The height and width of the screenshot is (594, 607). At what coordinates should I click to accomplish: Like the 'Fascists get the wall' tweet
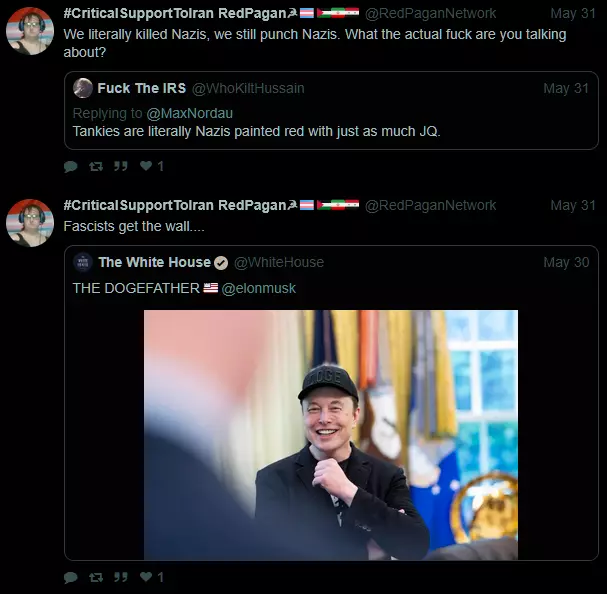tap(146, 577)
